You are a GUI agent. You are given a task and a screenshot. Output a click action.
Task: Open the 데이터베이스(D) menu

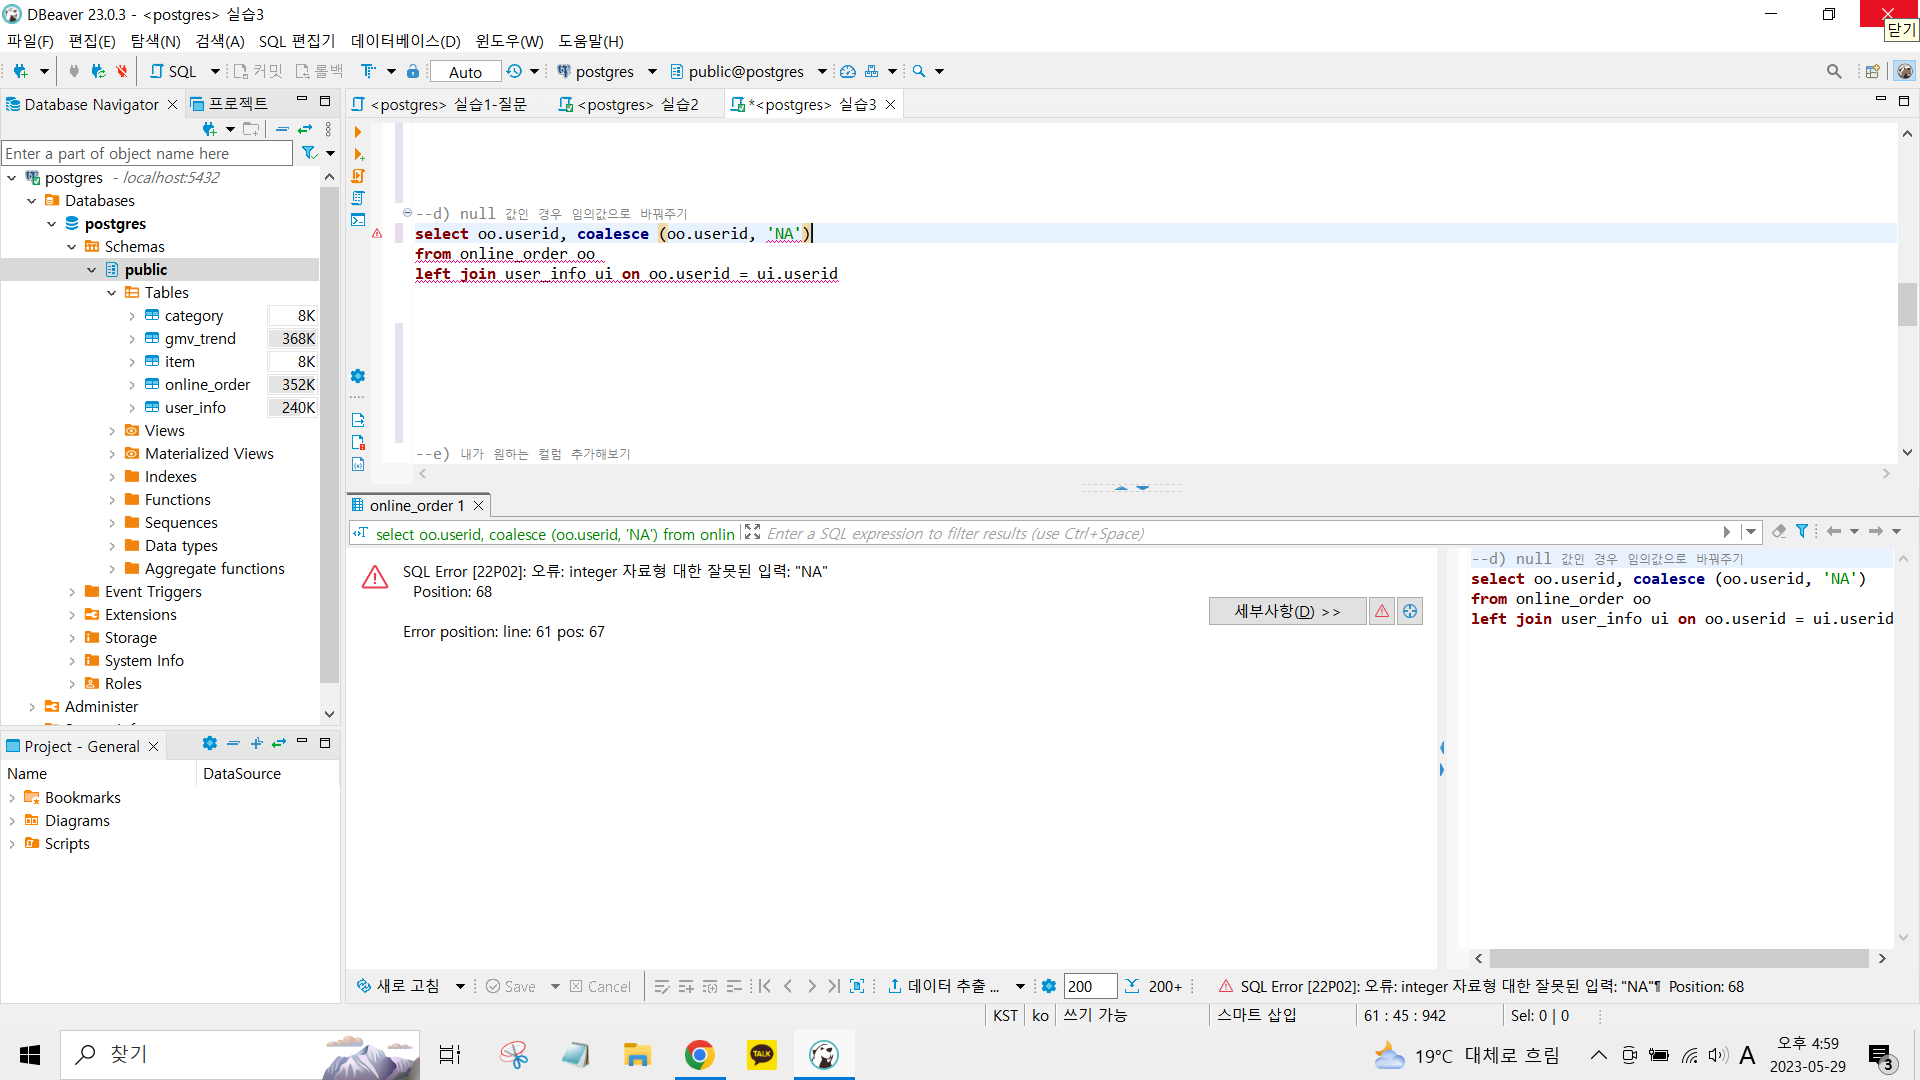pyautogui.click(x=405, y=41)
